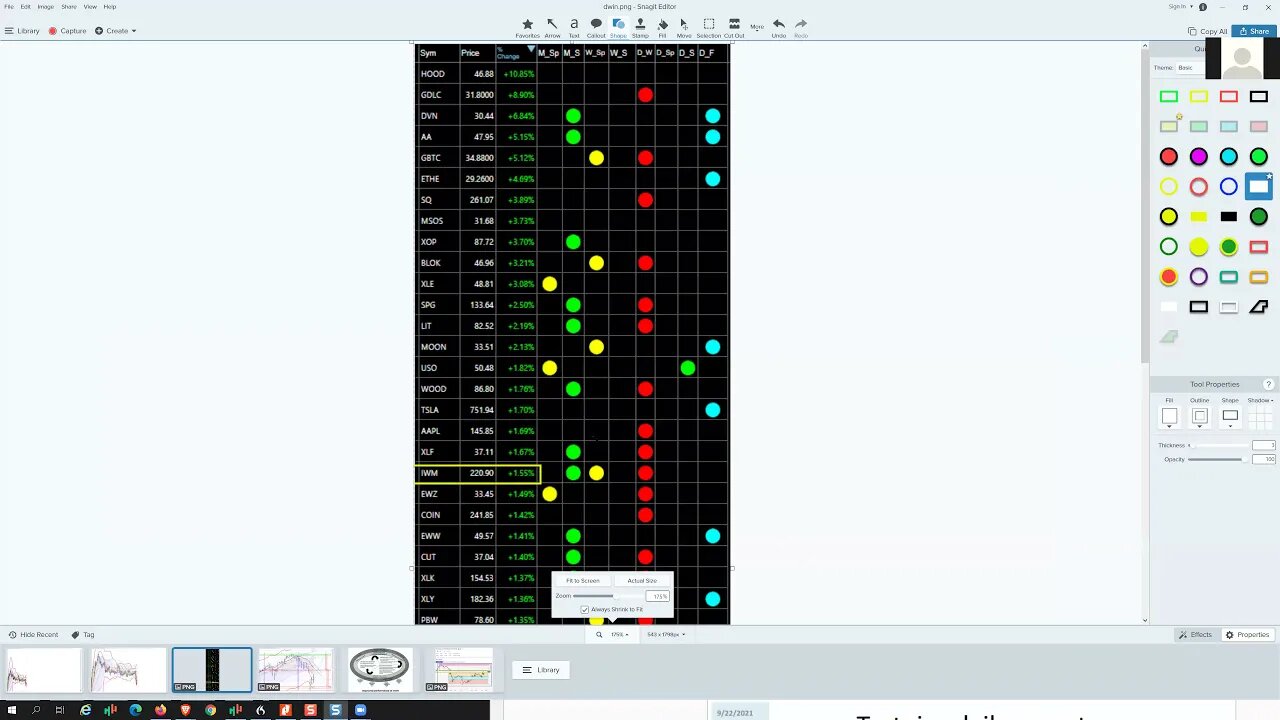Open the Image menu
1280x720 pixels.
(x=45, y=6)
